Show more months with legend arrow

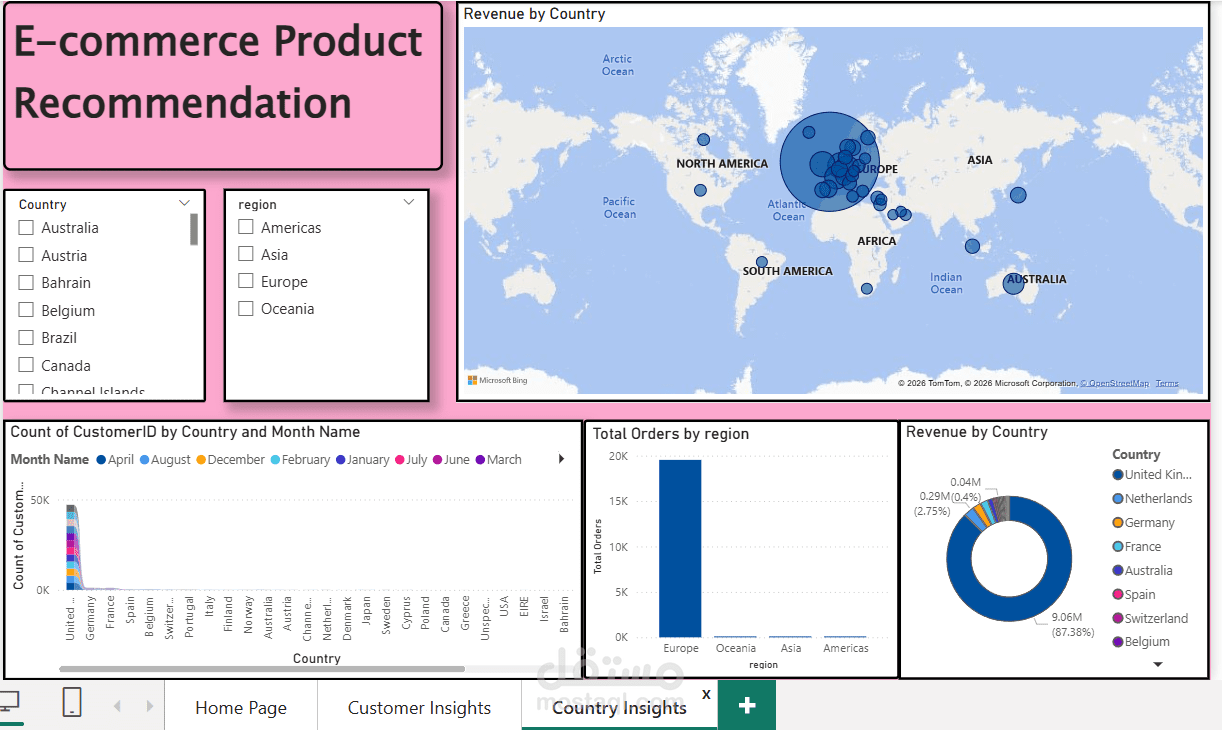[561, 459]
